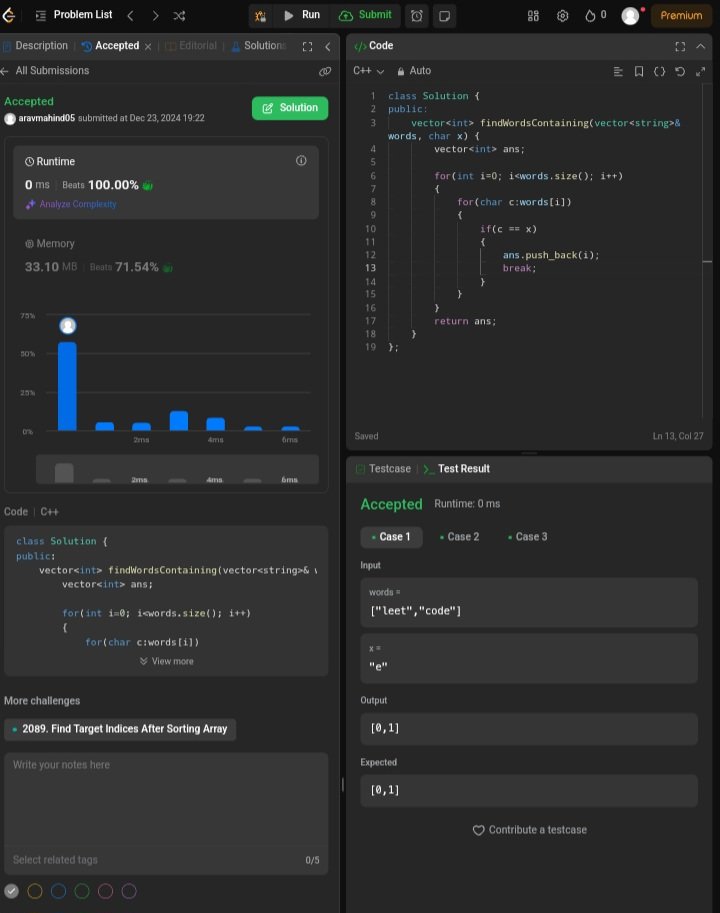Click the curly braces snippet icon

coord(659,72)
